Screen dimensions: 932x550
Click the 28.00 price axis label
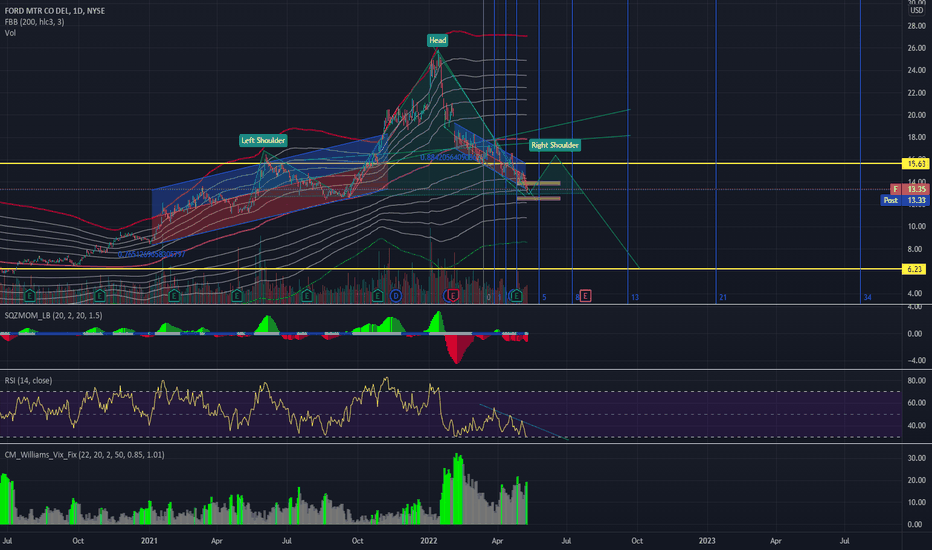tap(917, 26)
